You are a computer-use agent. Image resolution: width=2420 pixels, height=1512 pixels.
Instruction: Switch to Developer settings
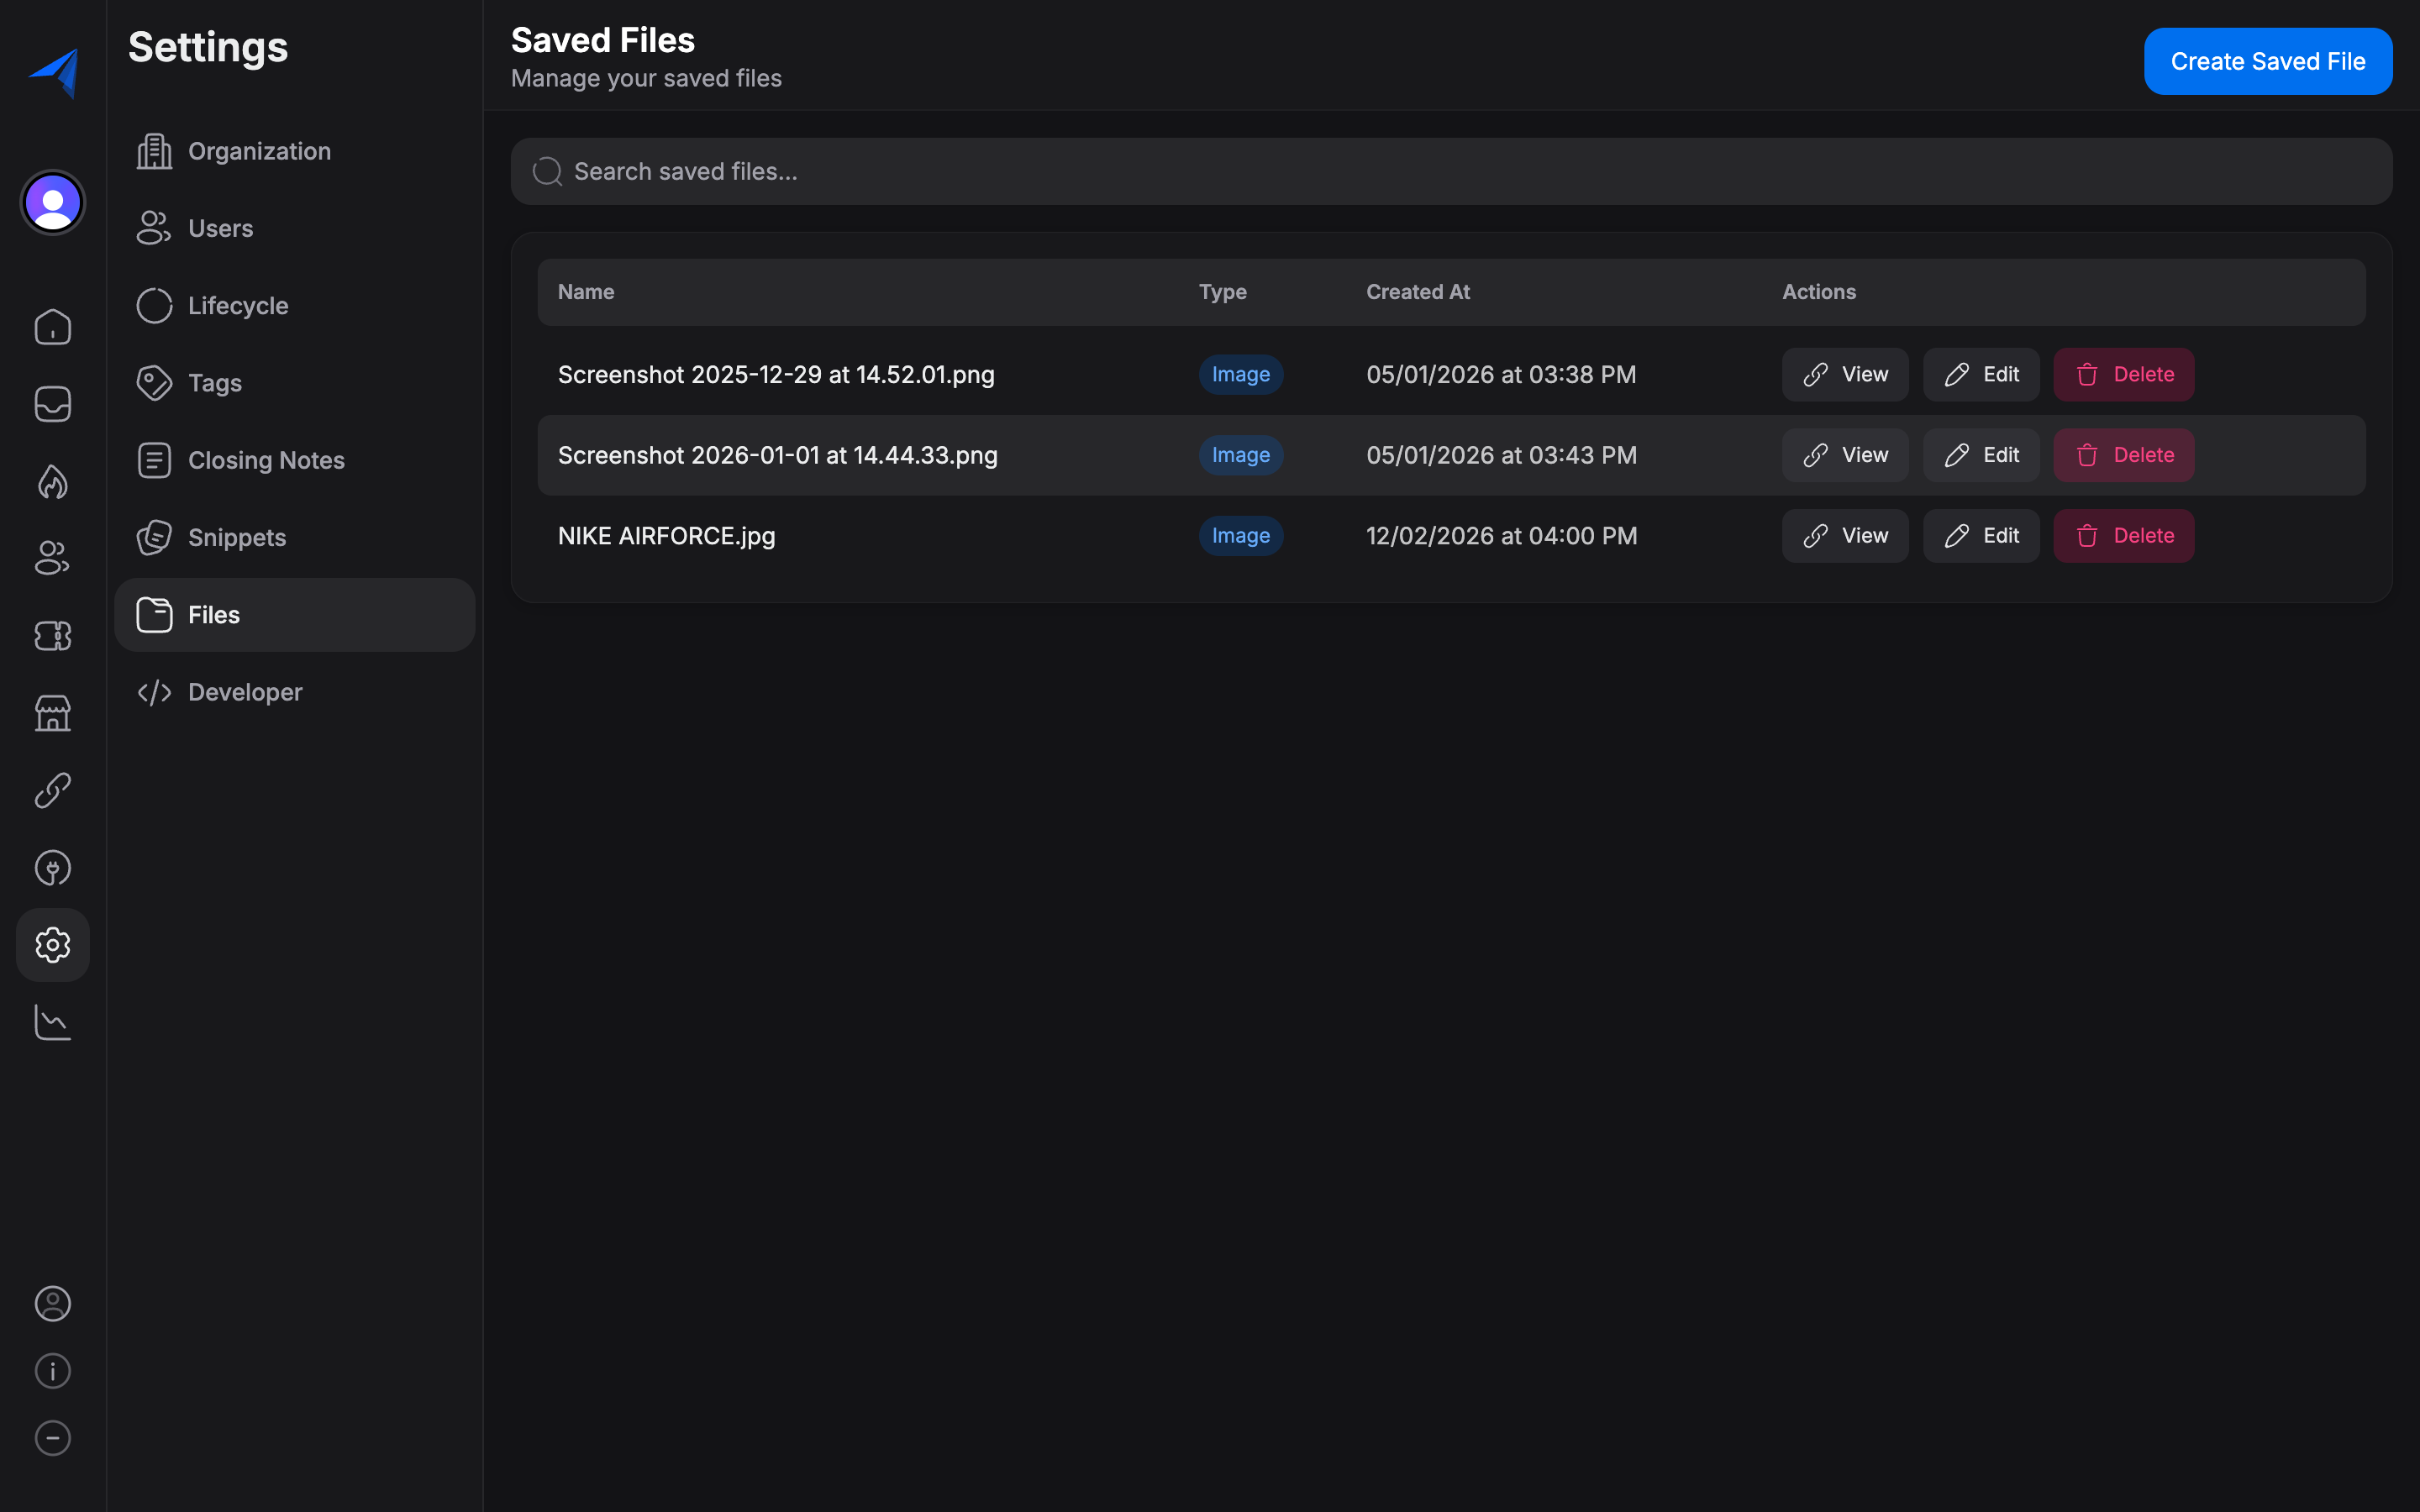pyautogui.click(x=245, y=692)
